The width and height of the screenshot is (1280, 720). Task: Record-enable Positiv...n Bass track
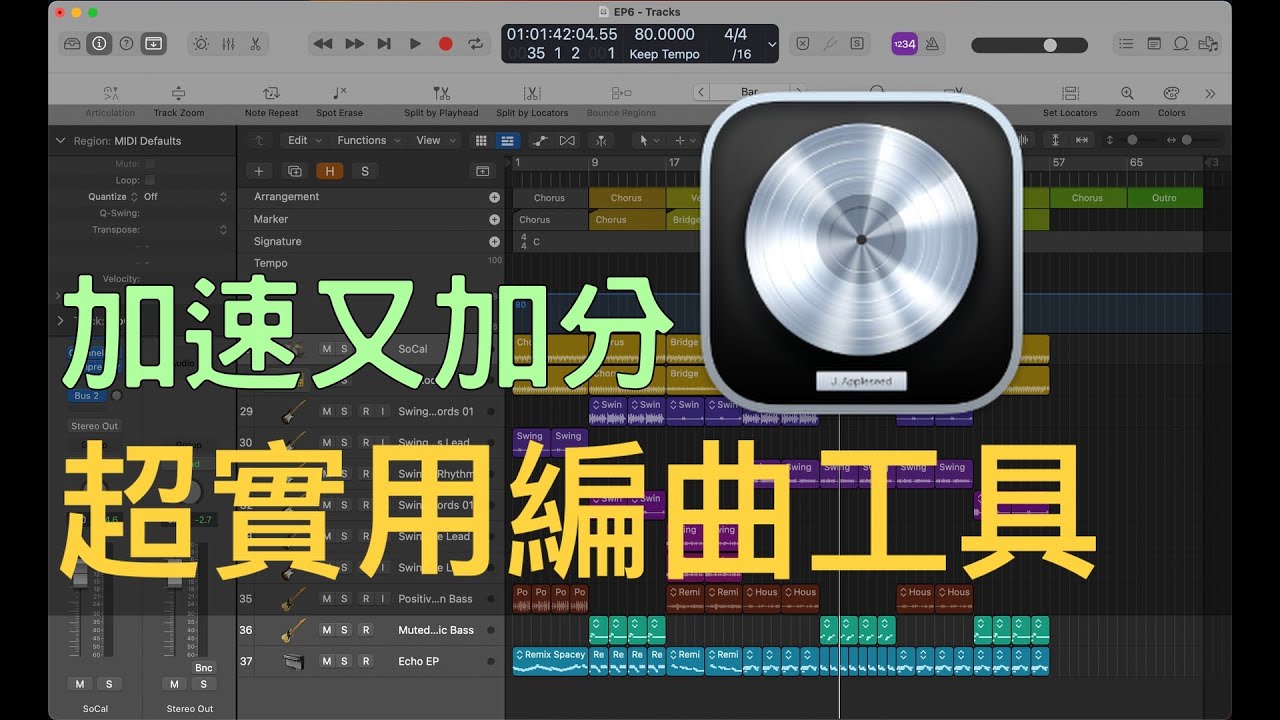click(366, 599)
